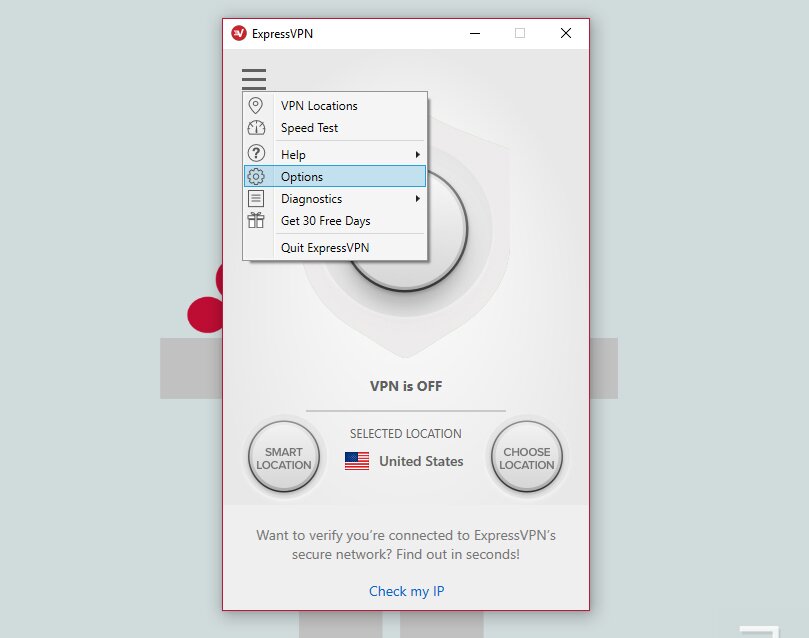Viewport: 809px width, 638px height.
Task: Click the document icon beside Diagnostics
Action: pyautogui.click(x=256, y=199)
